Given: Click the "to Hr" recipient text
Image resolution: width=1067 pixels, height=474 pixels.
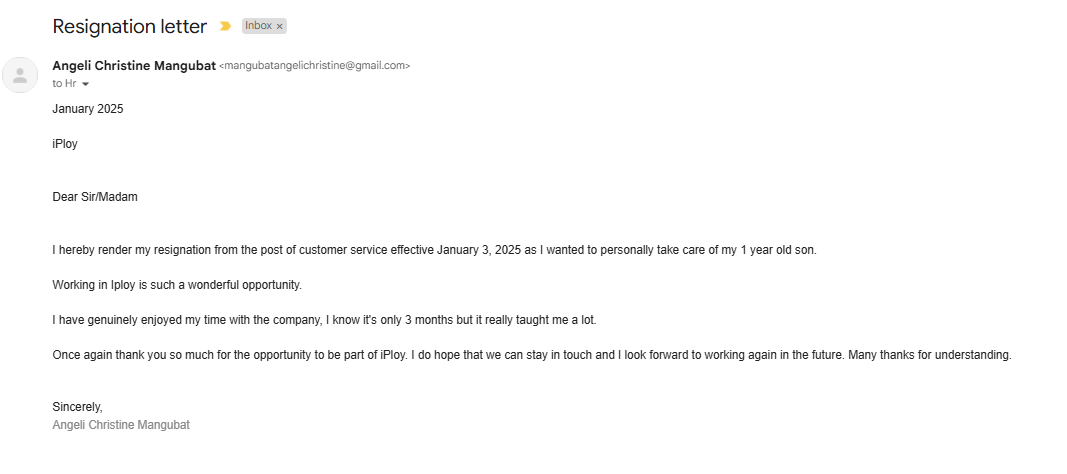Looking at the screenshot, I should pos(63,84).
